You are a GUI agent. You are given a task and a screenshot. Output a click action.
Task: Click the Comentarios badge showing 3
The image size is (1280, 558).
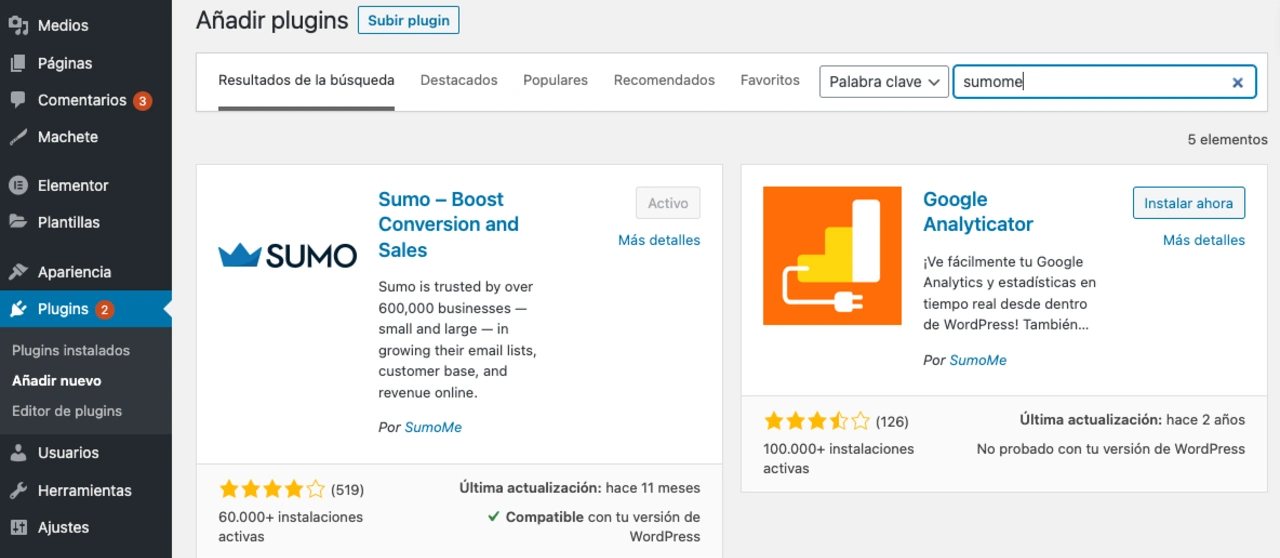tap(142, 100)
